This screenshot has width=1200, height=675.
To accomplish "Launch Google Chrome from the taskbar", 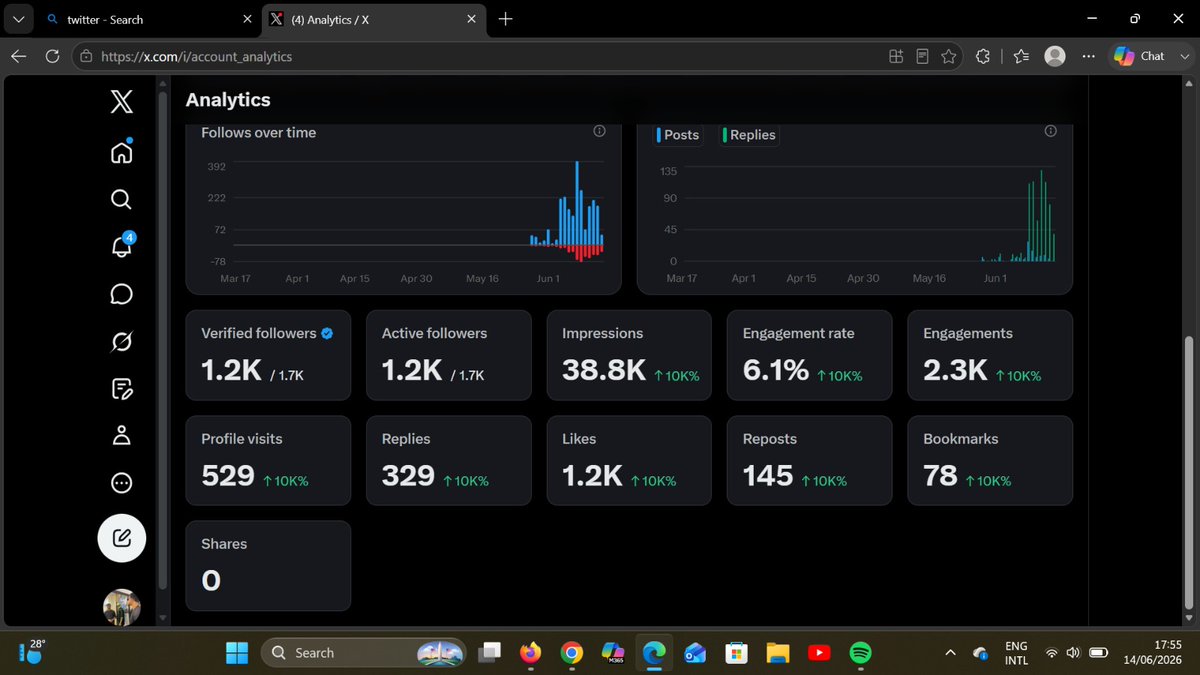I will tap(571, 653).
